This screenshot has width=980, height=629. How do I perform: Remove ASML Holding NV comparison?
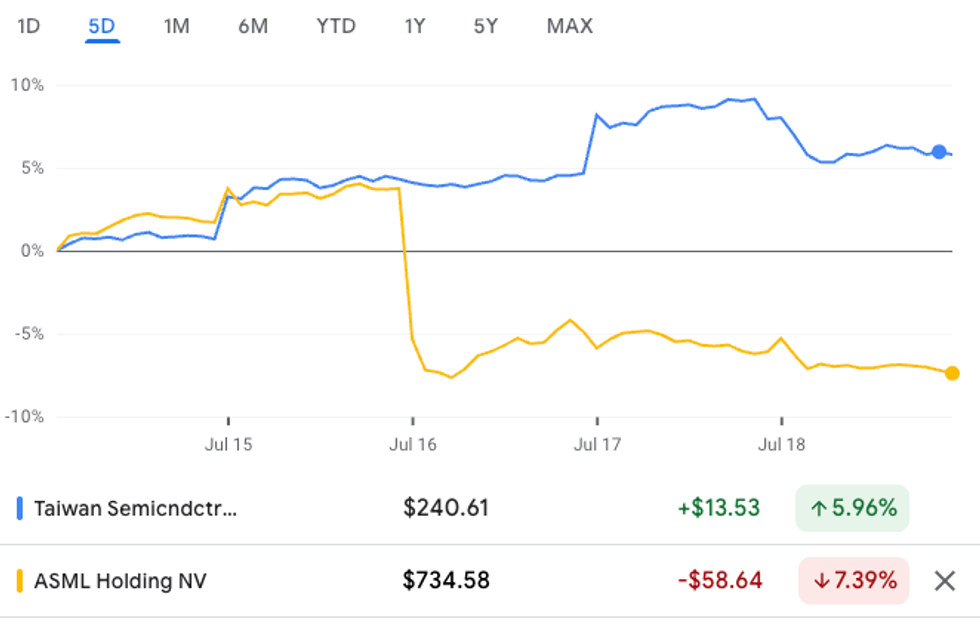[944, 580]
